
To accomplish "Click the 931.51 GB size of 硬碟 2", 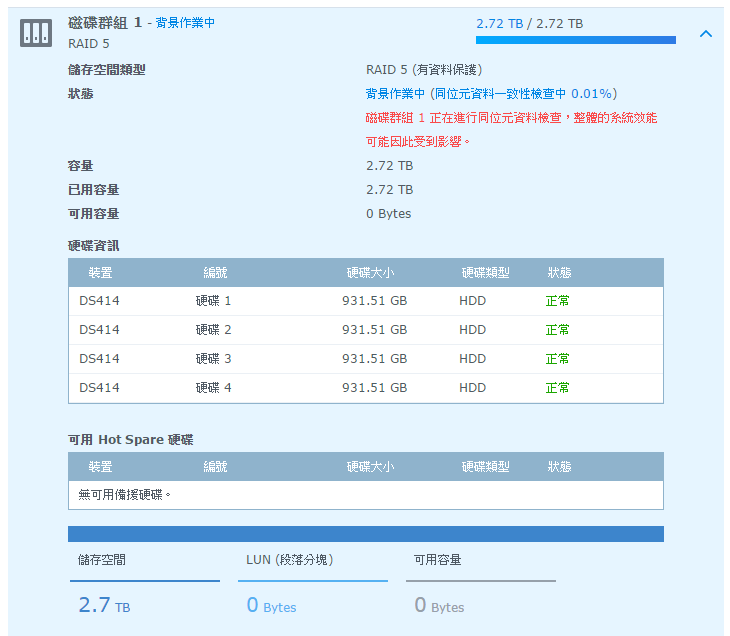I will pos(374,330).
